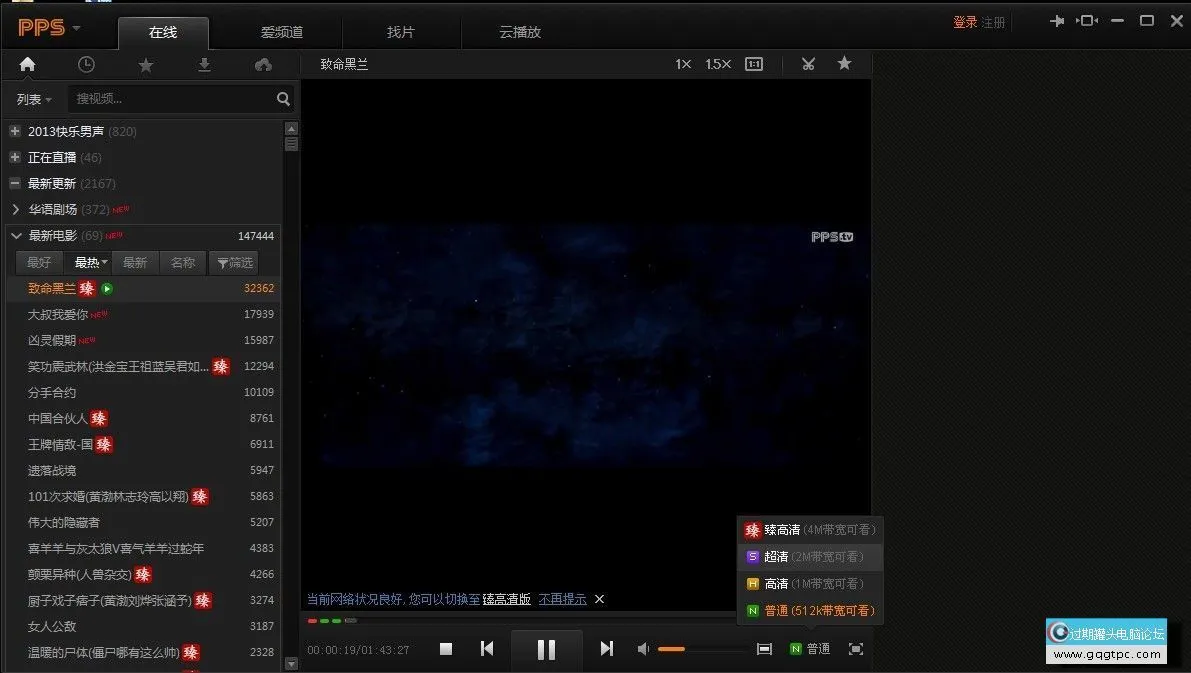Open the 收藏 favorites panel
Image resolution: width=1191 pixels, height=673 pixels.
point(145,64)
